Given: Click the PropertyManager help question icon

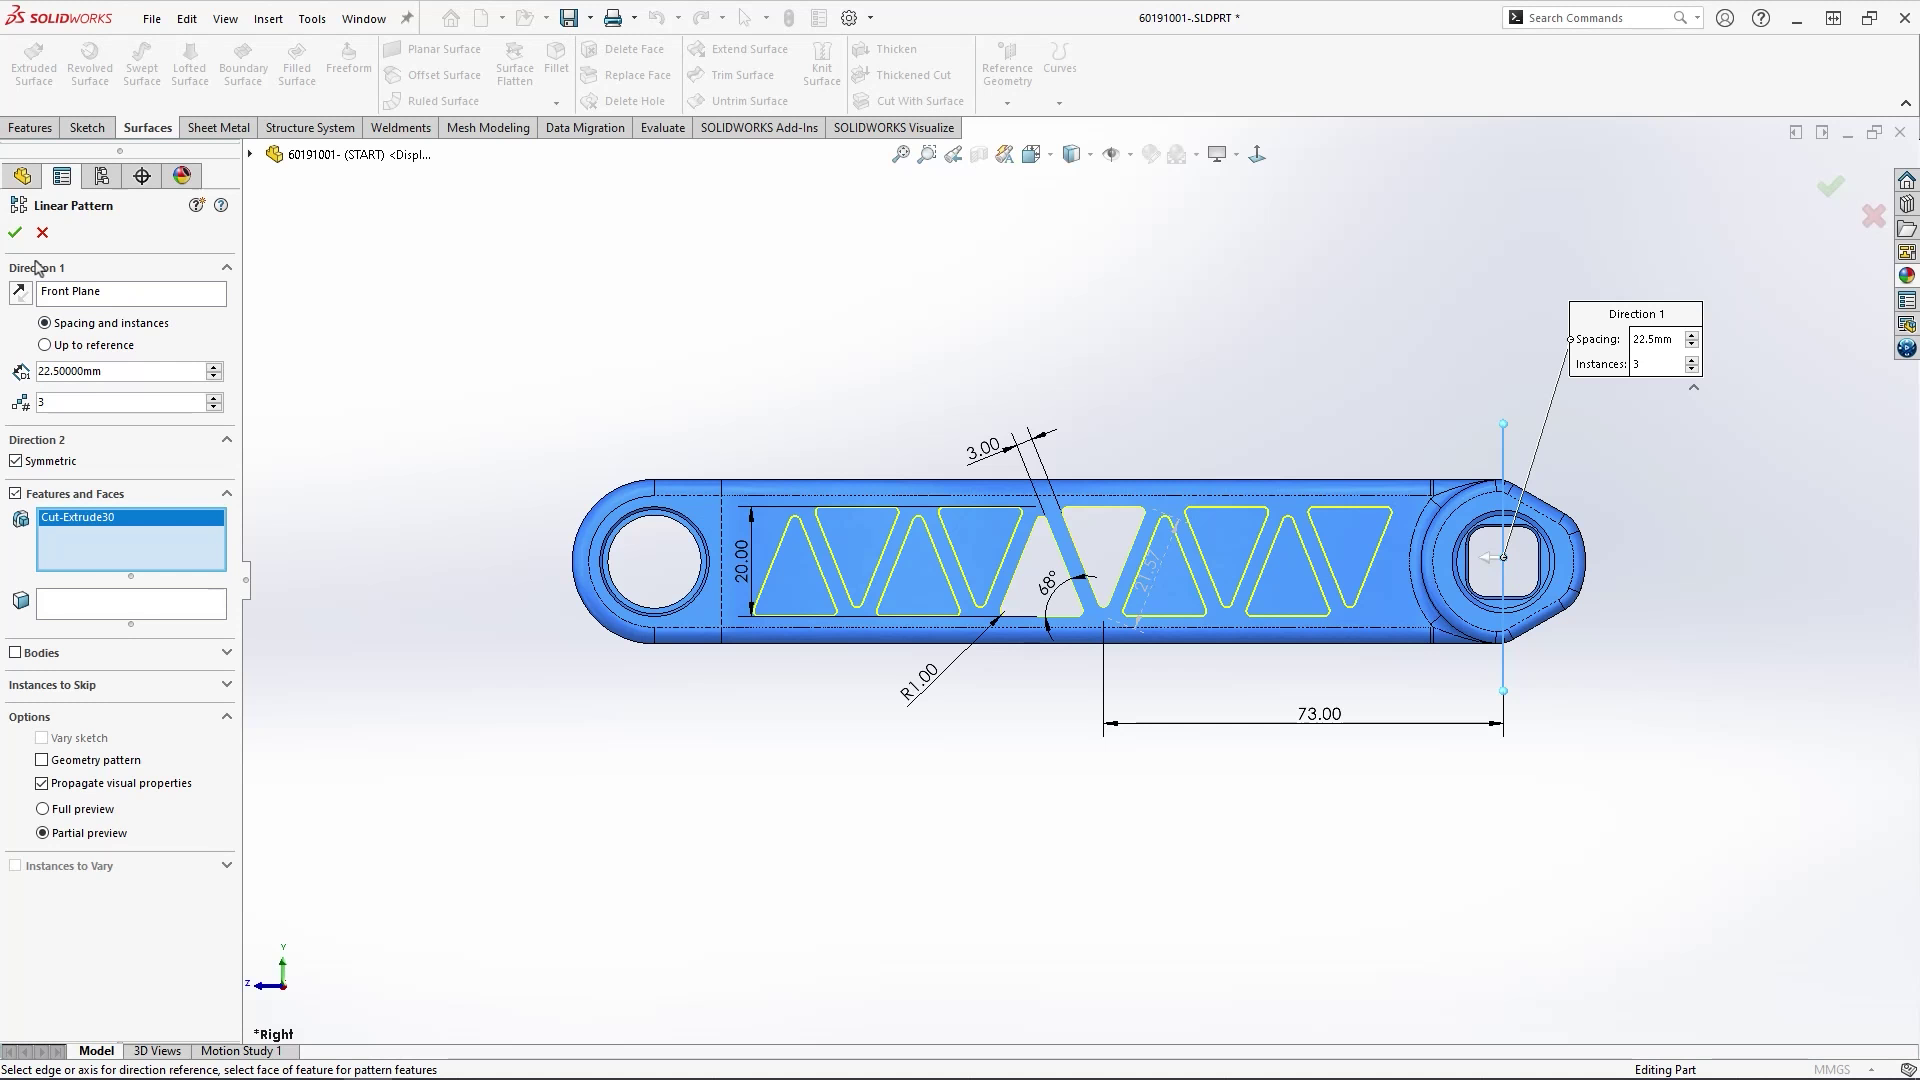Looking at the screenshot, I should 221,205.
